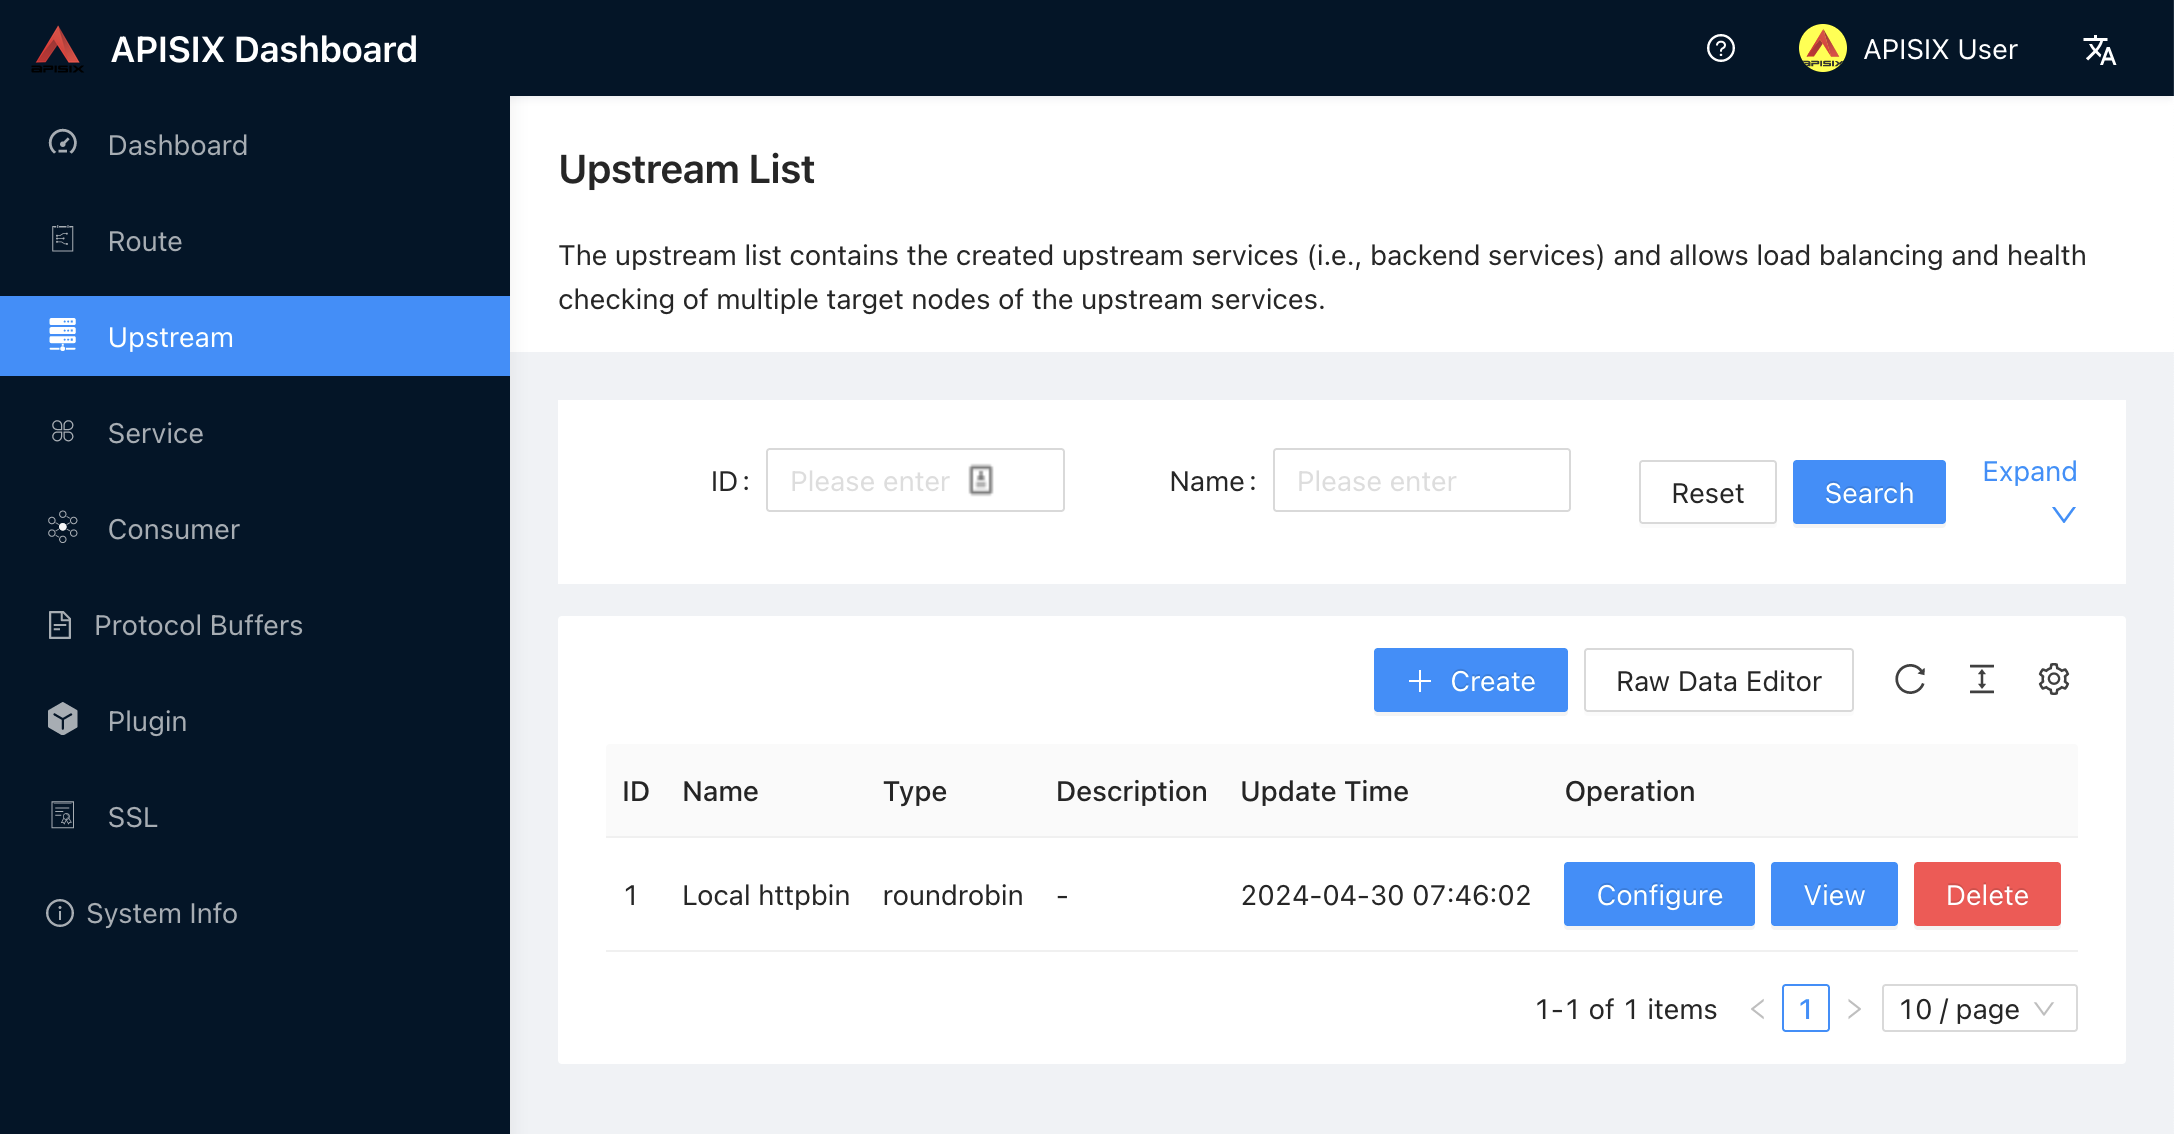Click the table refresh icon
The image size is (2174, 1134).
coord(1910,680)
